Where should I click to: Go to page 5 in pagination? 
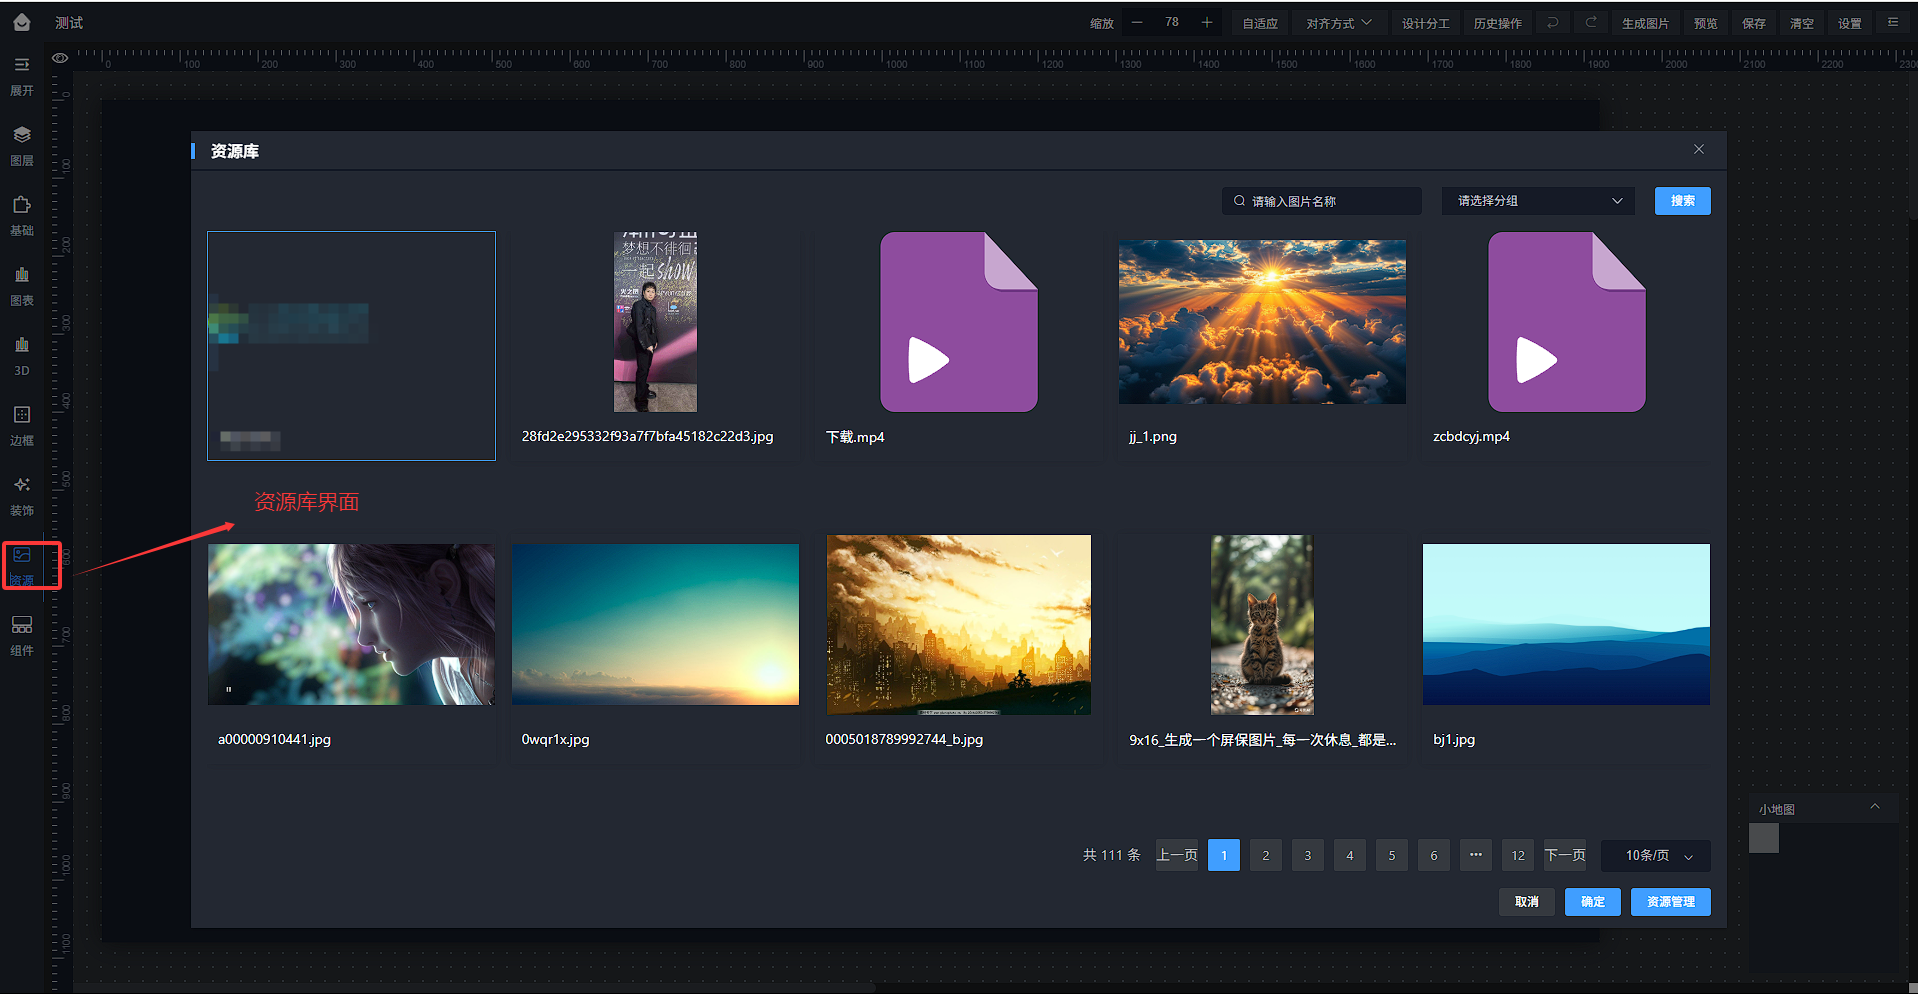[1392, 855]
